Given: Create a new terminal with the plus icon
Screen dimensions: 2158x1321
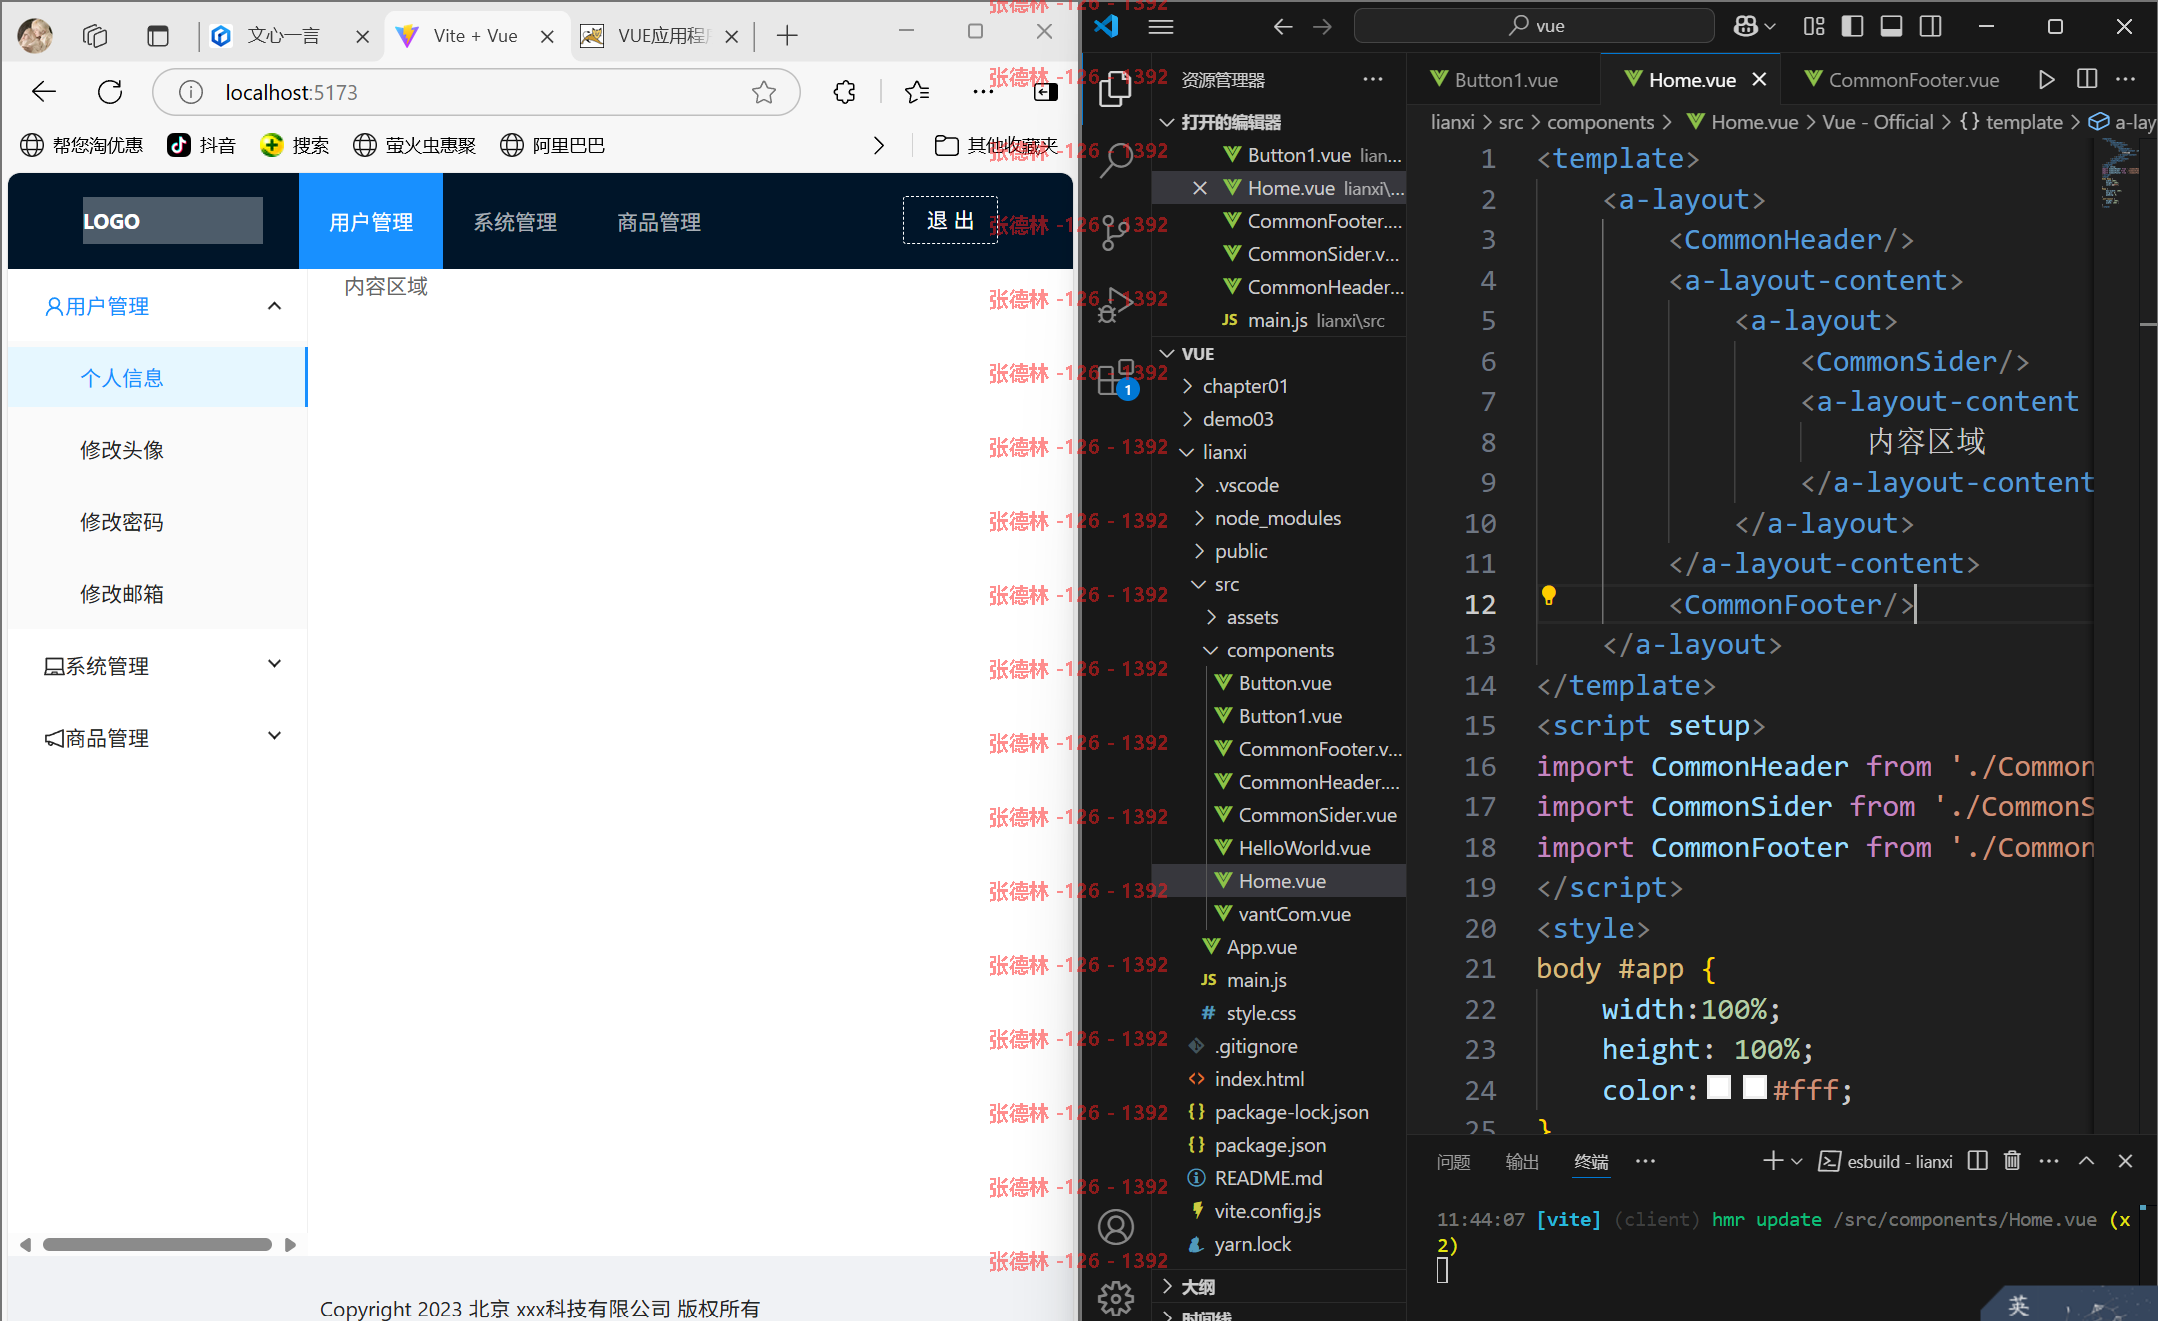Looking at the screenshot, I should click(1773, 1161).
